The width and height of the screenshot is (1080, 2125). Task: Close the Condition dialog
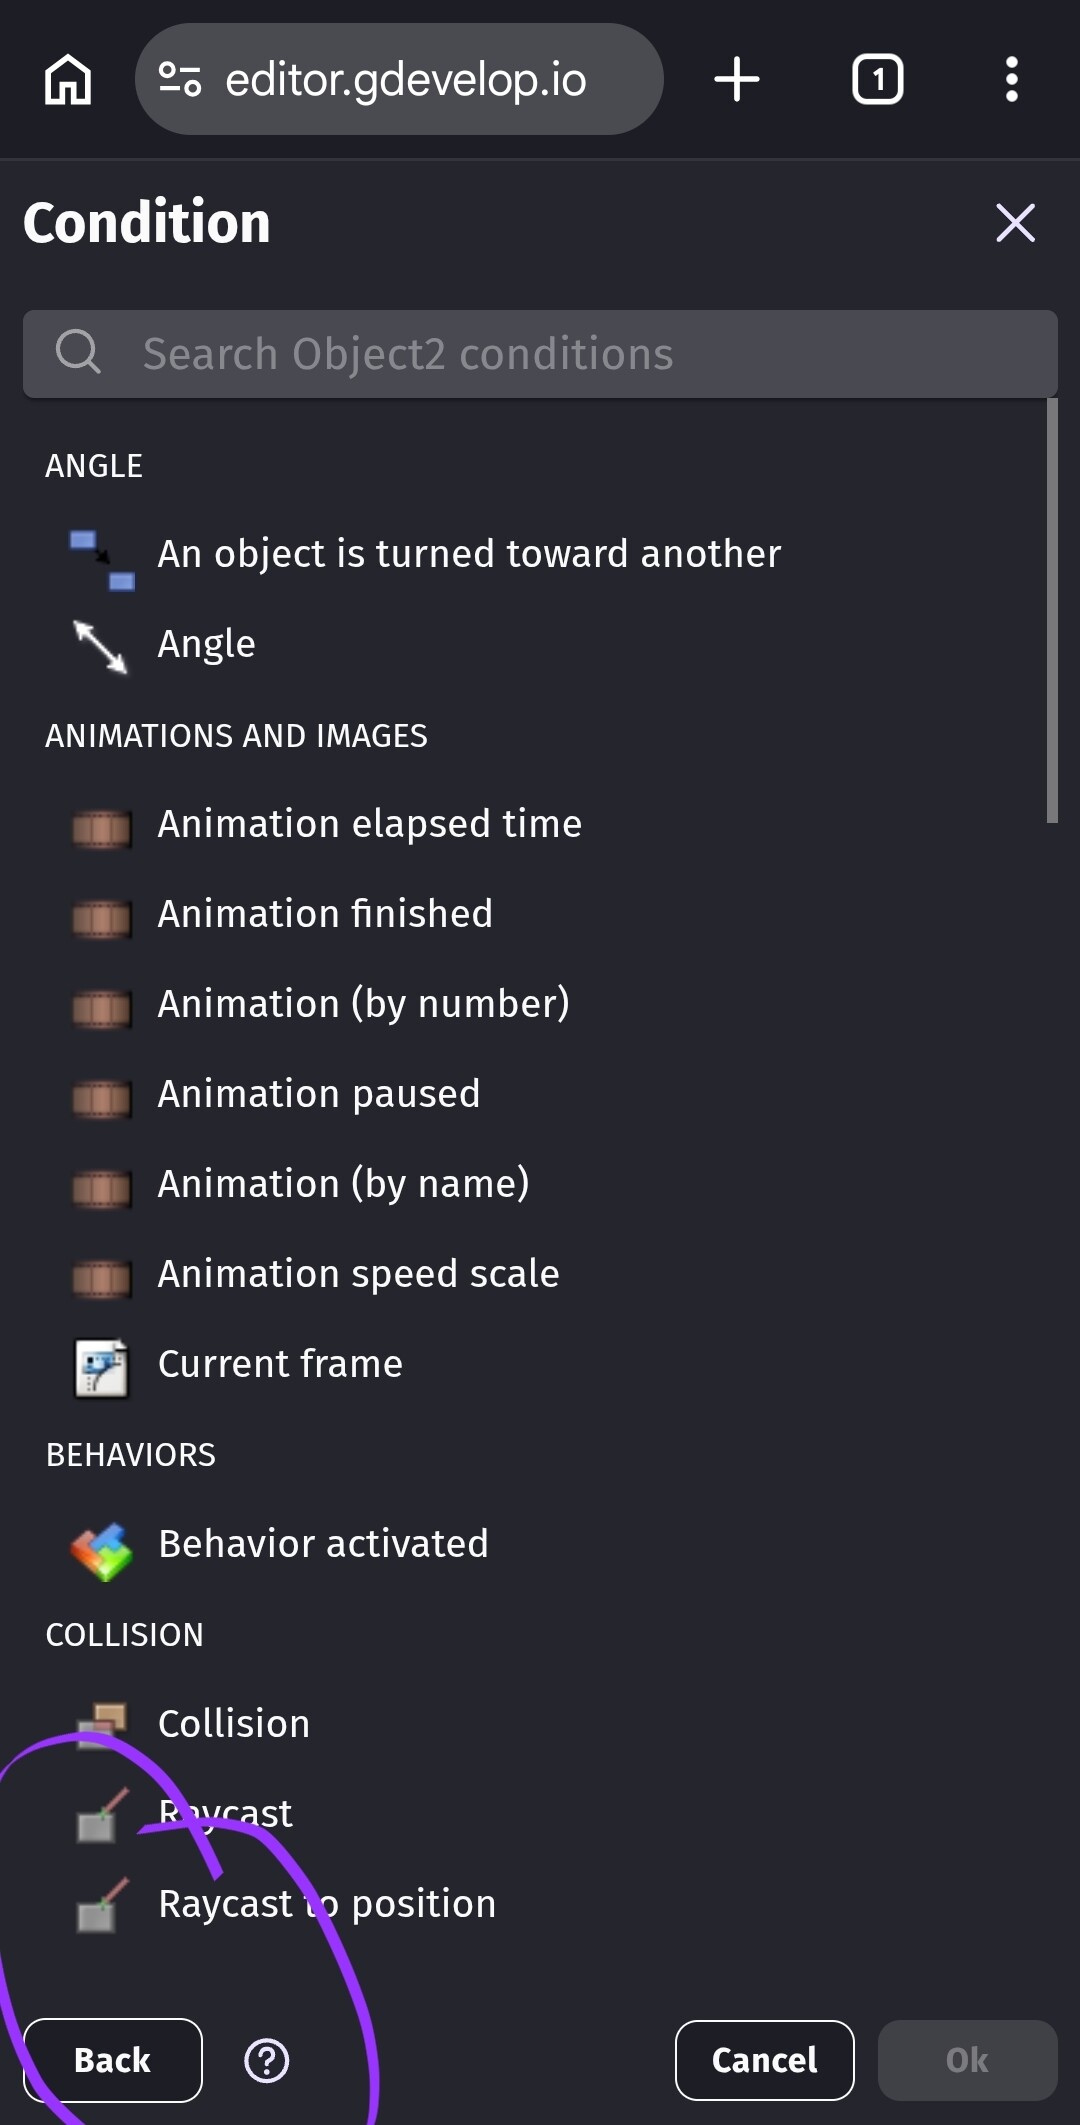(x=1015, y=222)
